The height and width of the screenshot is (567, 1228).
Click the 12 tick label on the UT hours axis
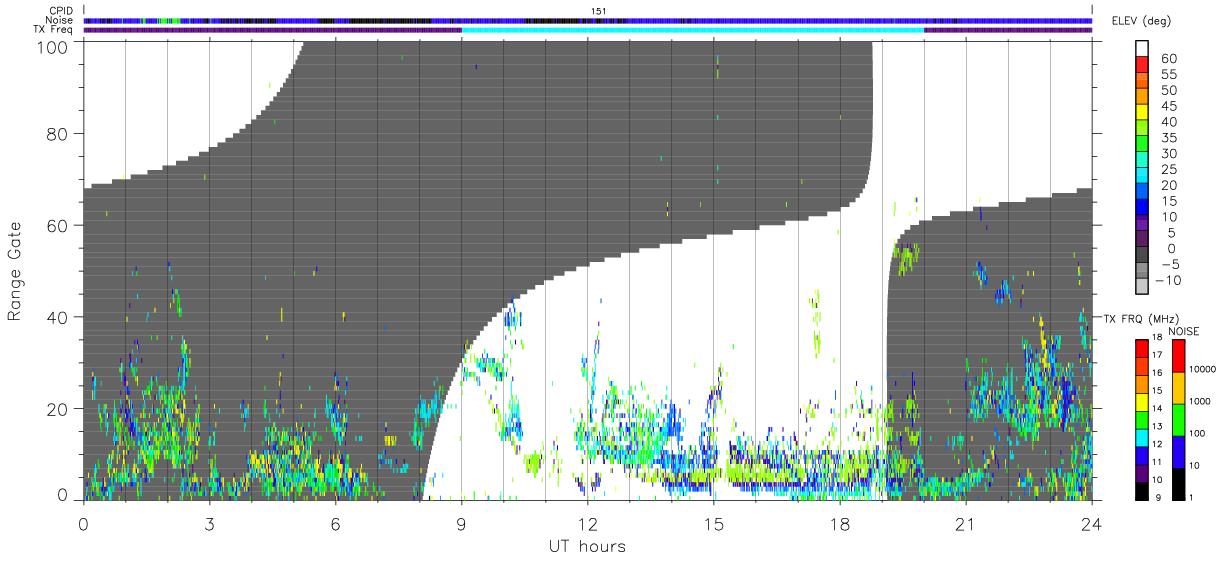click(x=588, y=524)
